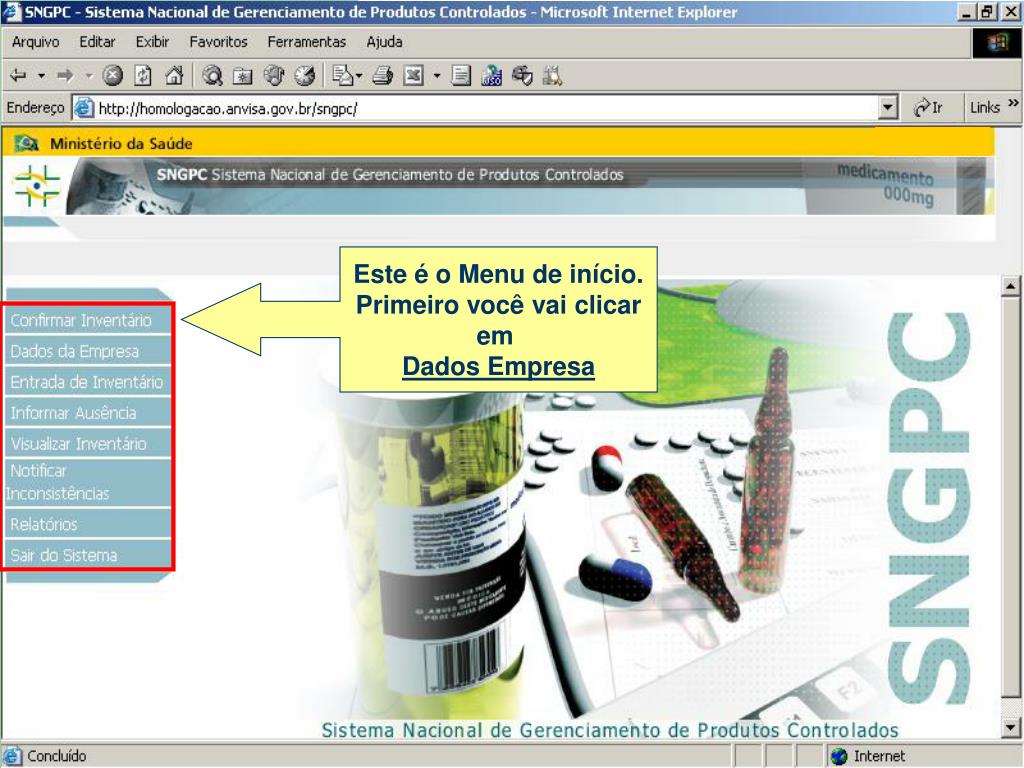Image resolution: width=1024 pixels, height=768 pixels.
Task: Click the Internet zone globe icon
Action: [x=839, y=756]
